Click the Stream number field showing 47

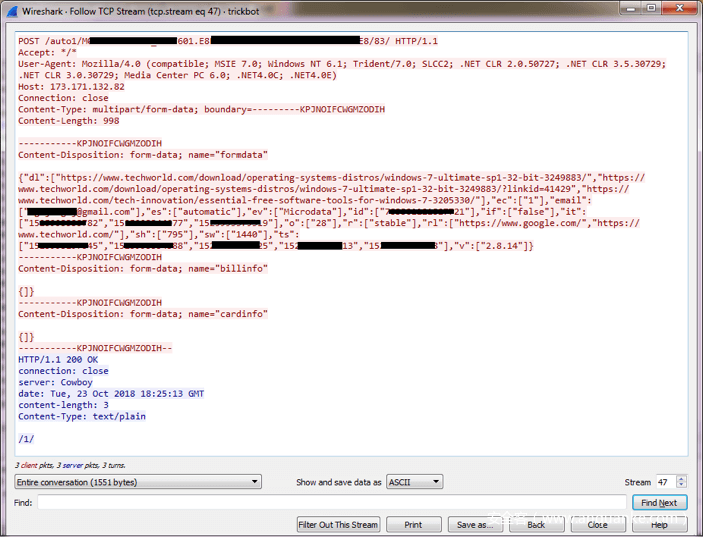(x=664, y=482)
